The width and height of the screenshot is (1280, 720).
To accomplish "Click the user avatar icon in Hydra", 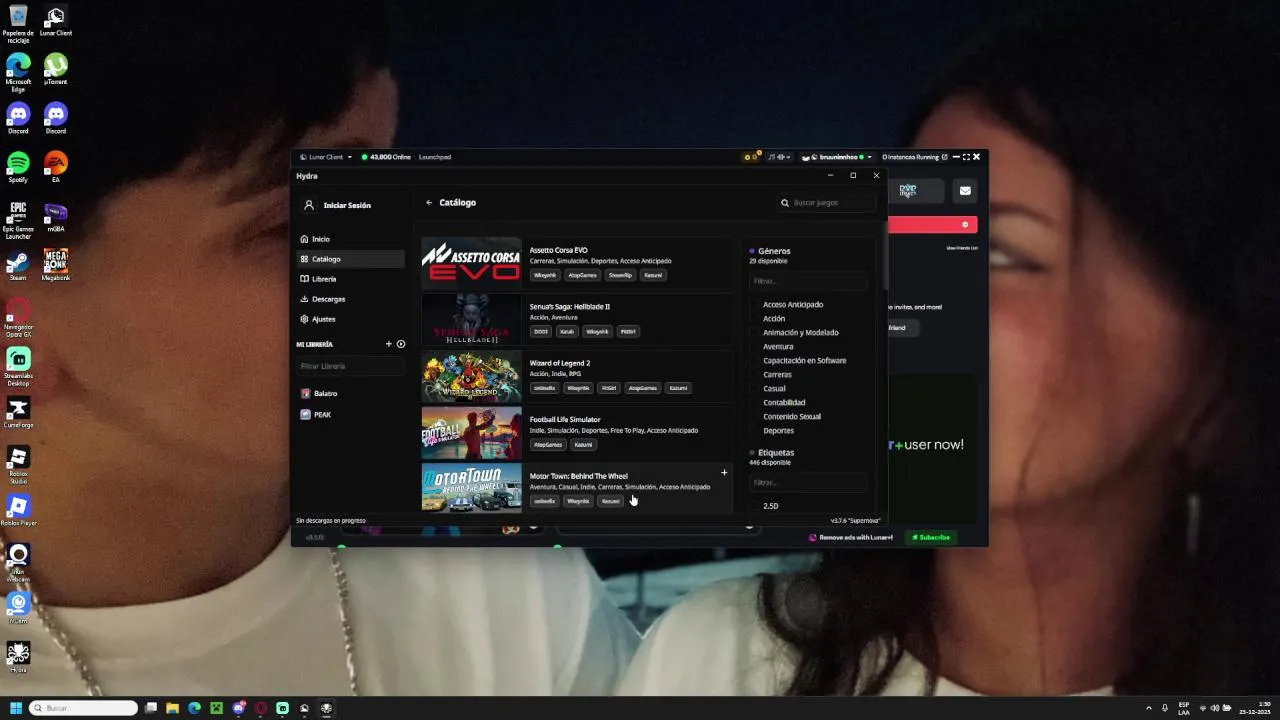I will [309, 205].
